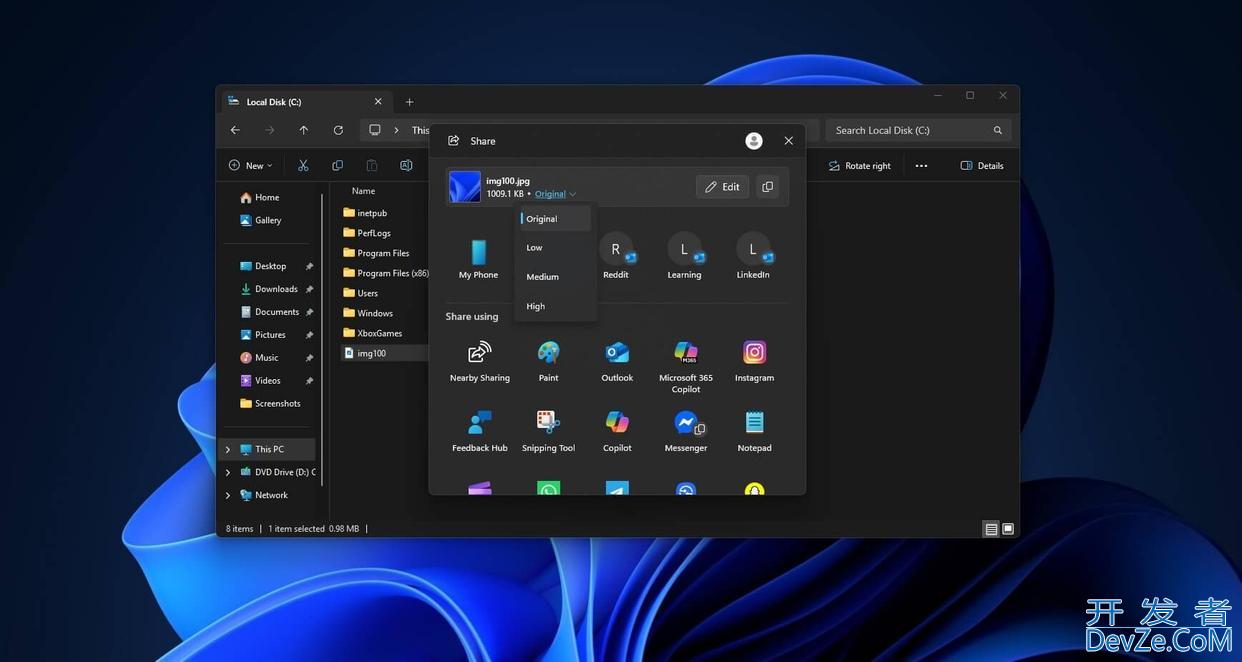The height and width of the screenshot is (662, 1242).
Task: Select the Program Files (x86) folder
Action: click(x=386, y=274)
